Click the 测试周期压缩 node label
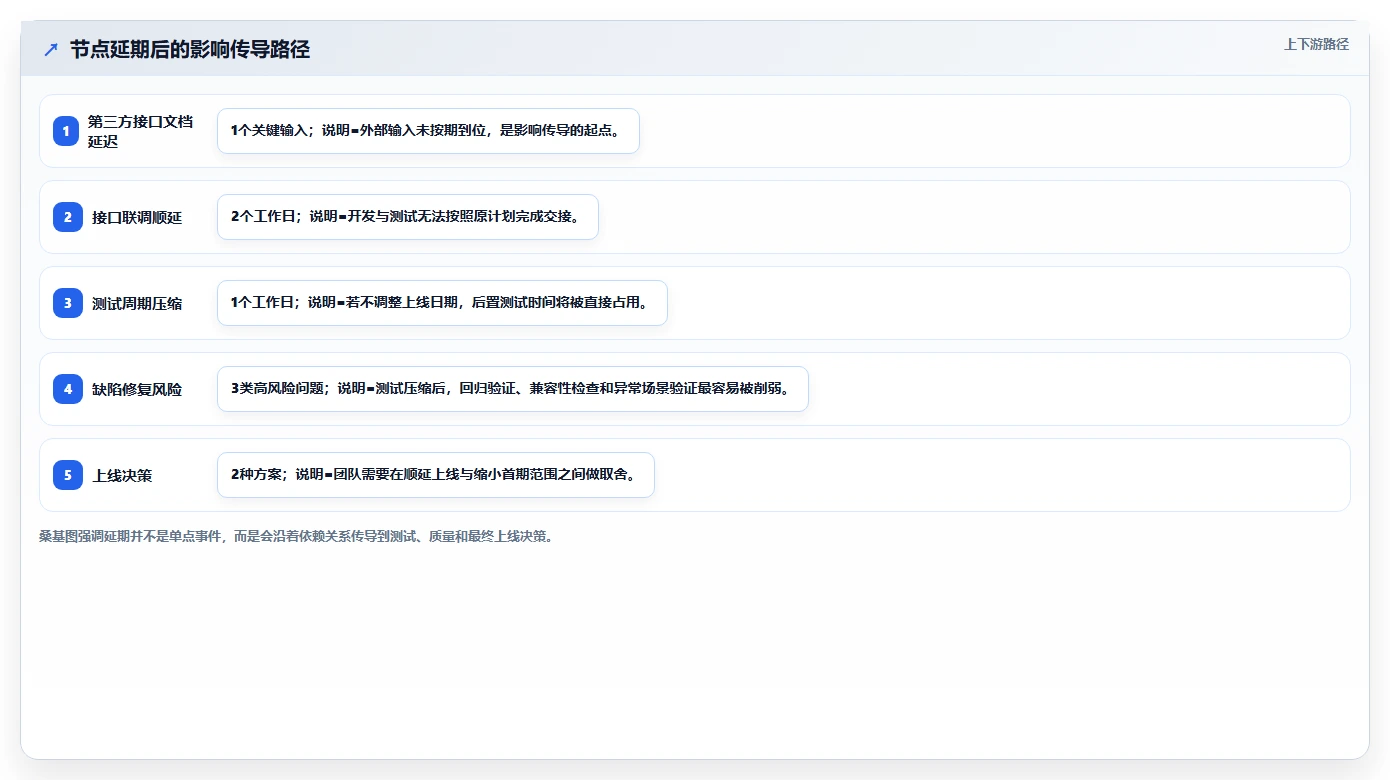 pyautogui.click(x=137, y=303)
